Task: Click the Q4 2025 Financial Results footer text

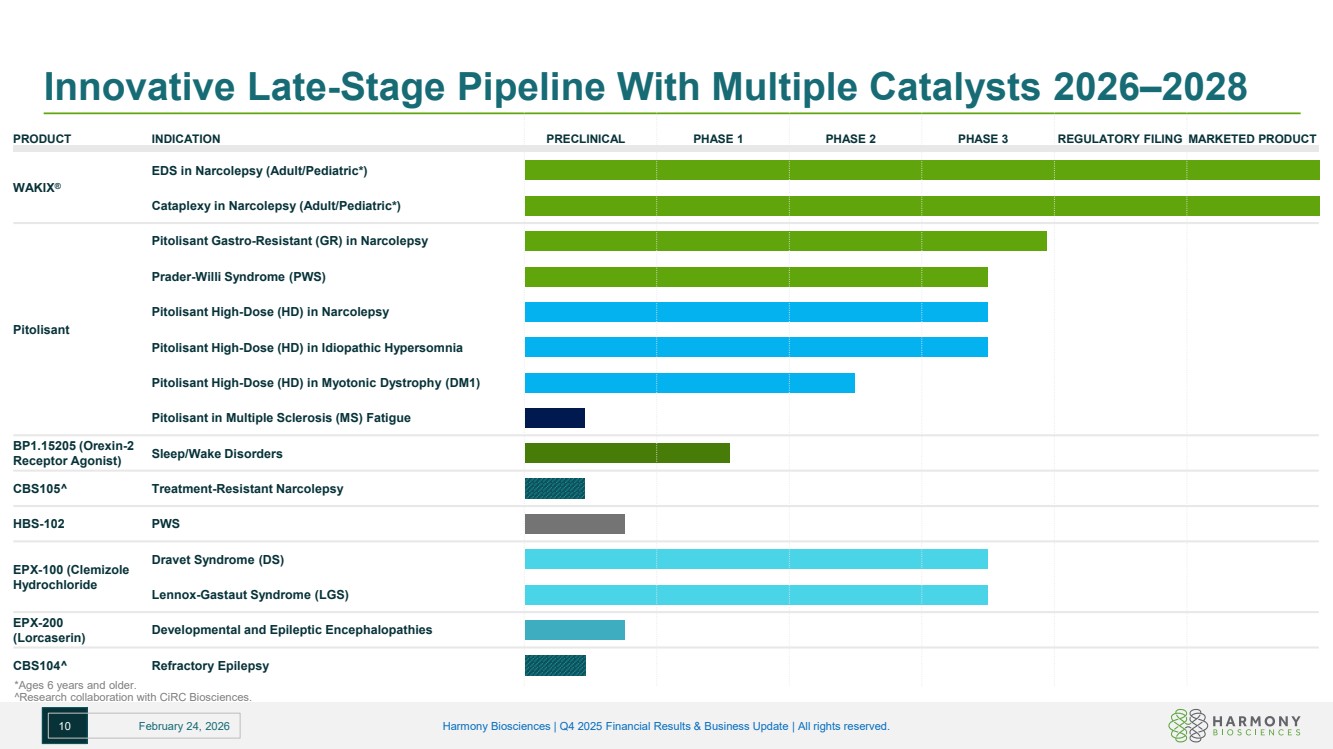Action: pyautogui.click(x=666, y=726)
